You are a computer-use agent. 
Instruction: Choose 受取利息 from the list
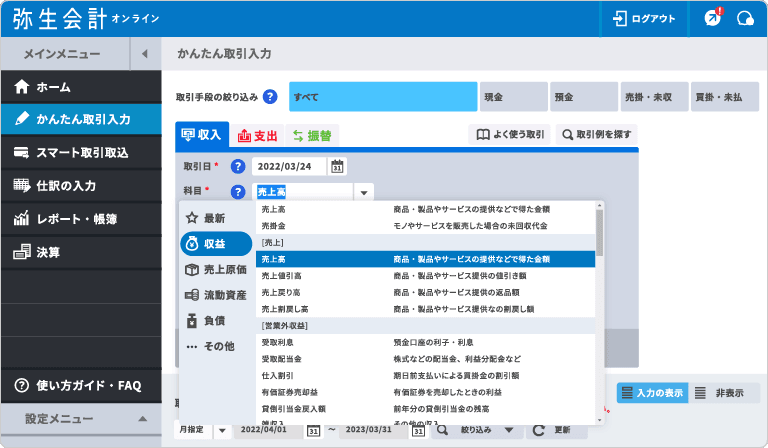(425, 342)
